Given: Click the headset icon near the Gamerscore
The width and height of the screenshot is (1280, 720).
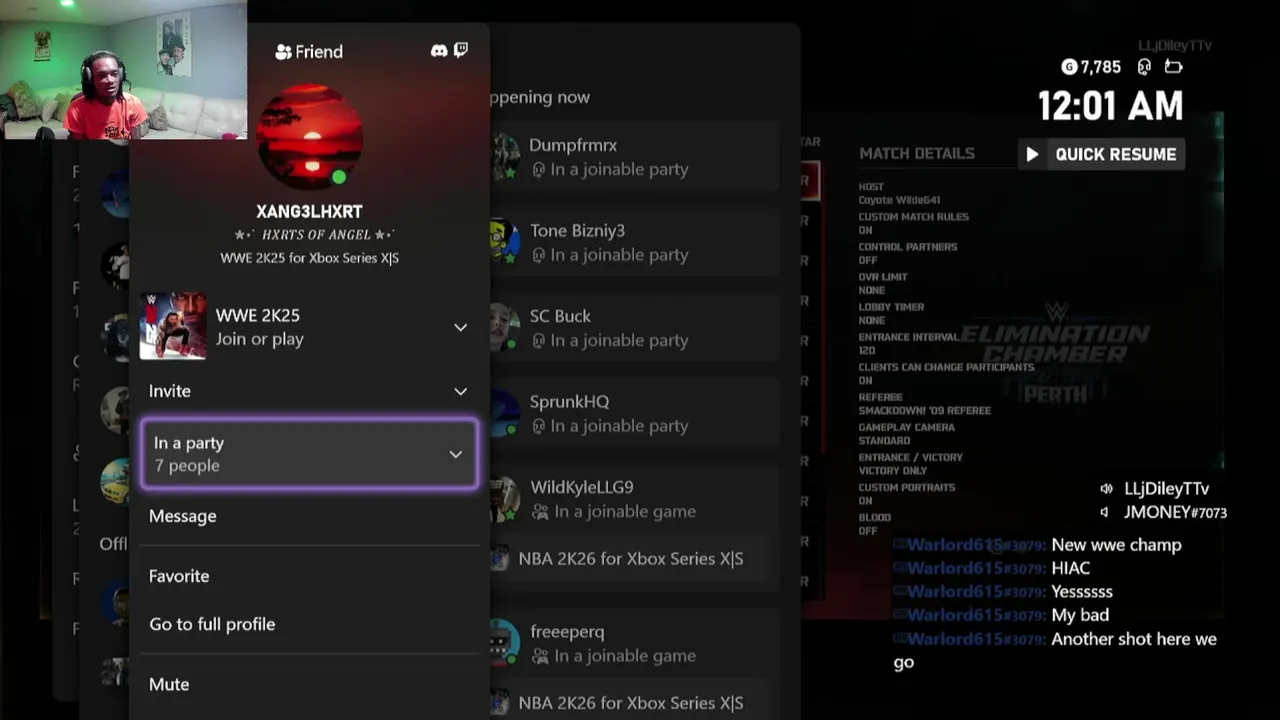Looking at the screenshot, I should pyautogui.click(x=1144, y=67).
